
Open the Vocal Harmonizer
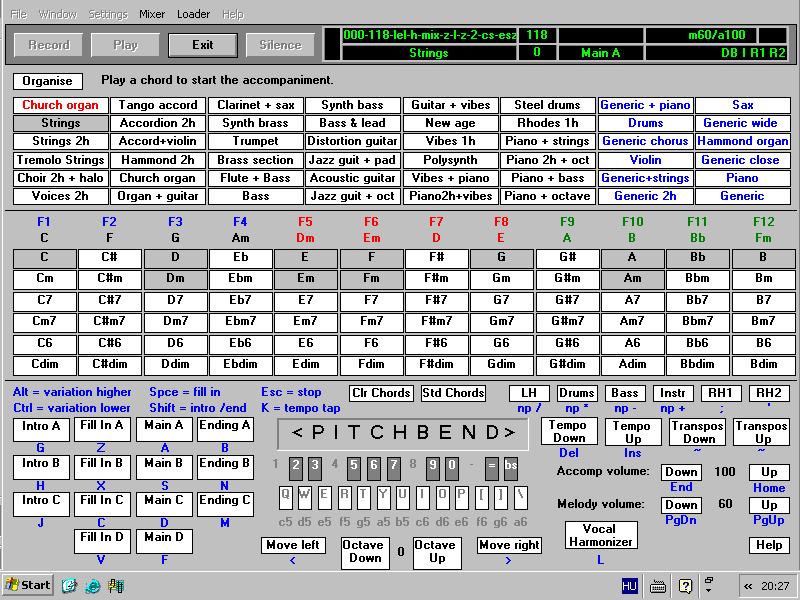pyautogui.click(x=600, y=535)
